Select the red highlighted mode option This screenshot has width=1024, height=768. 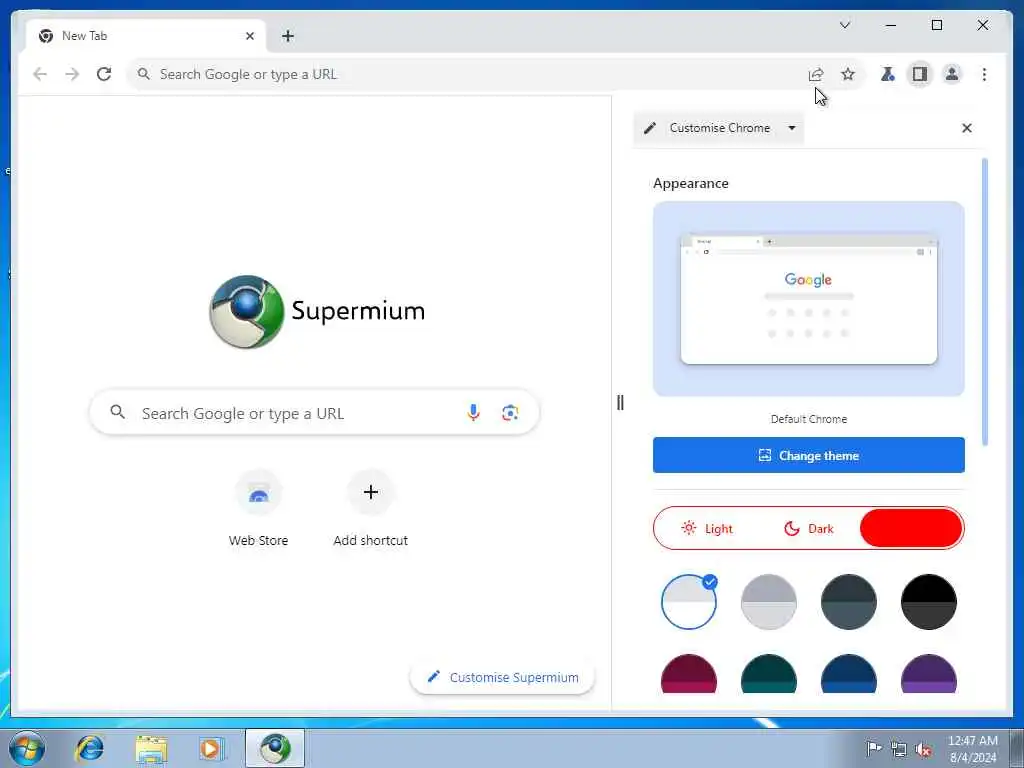[x=911, y=528]
